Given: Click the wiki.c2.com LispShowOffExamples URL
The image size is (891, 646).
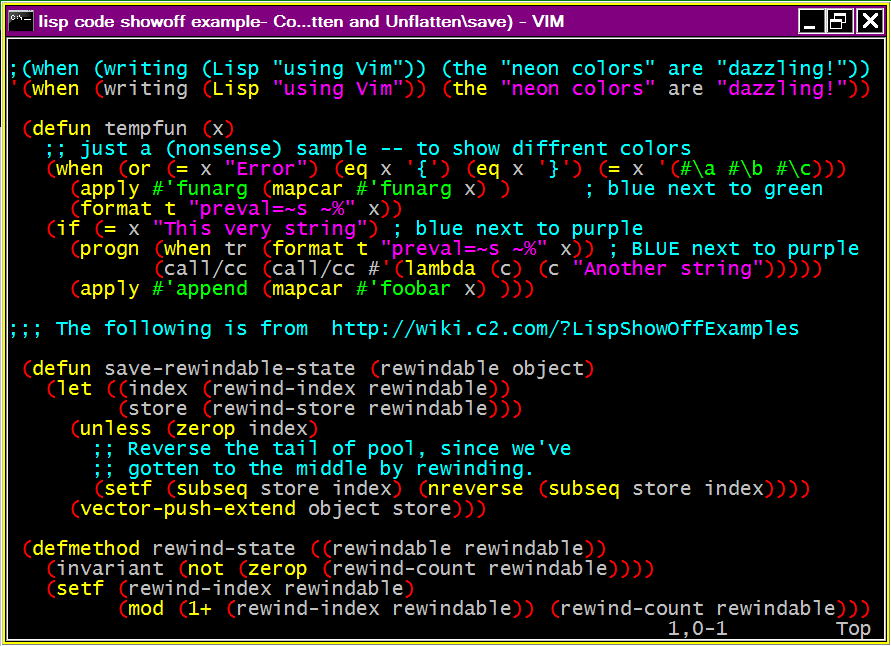Looking at the screenshot, I should click(565, 329).
